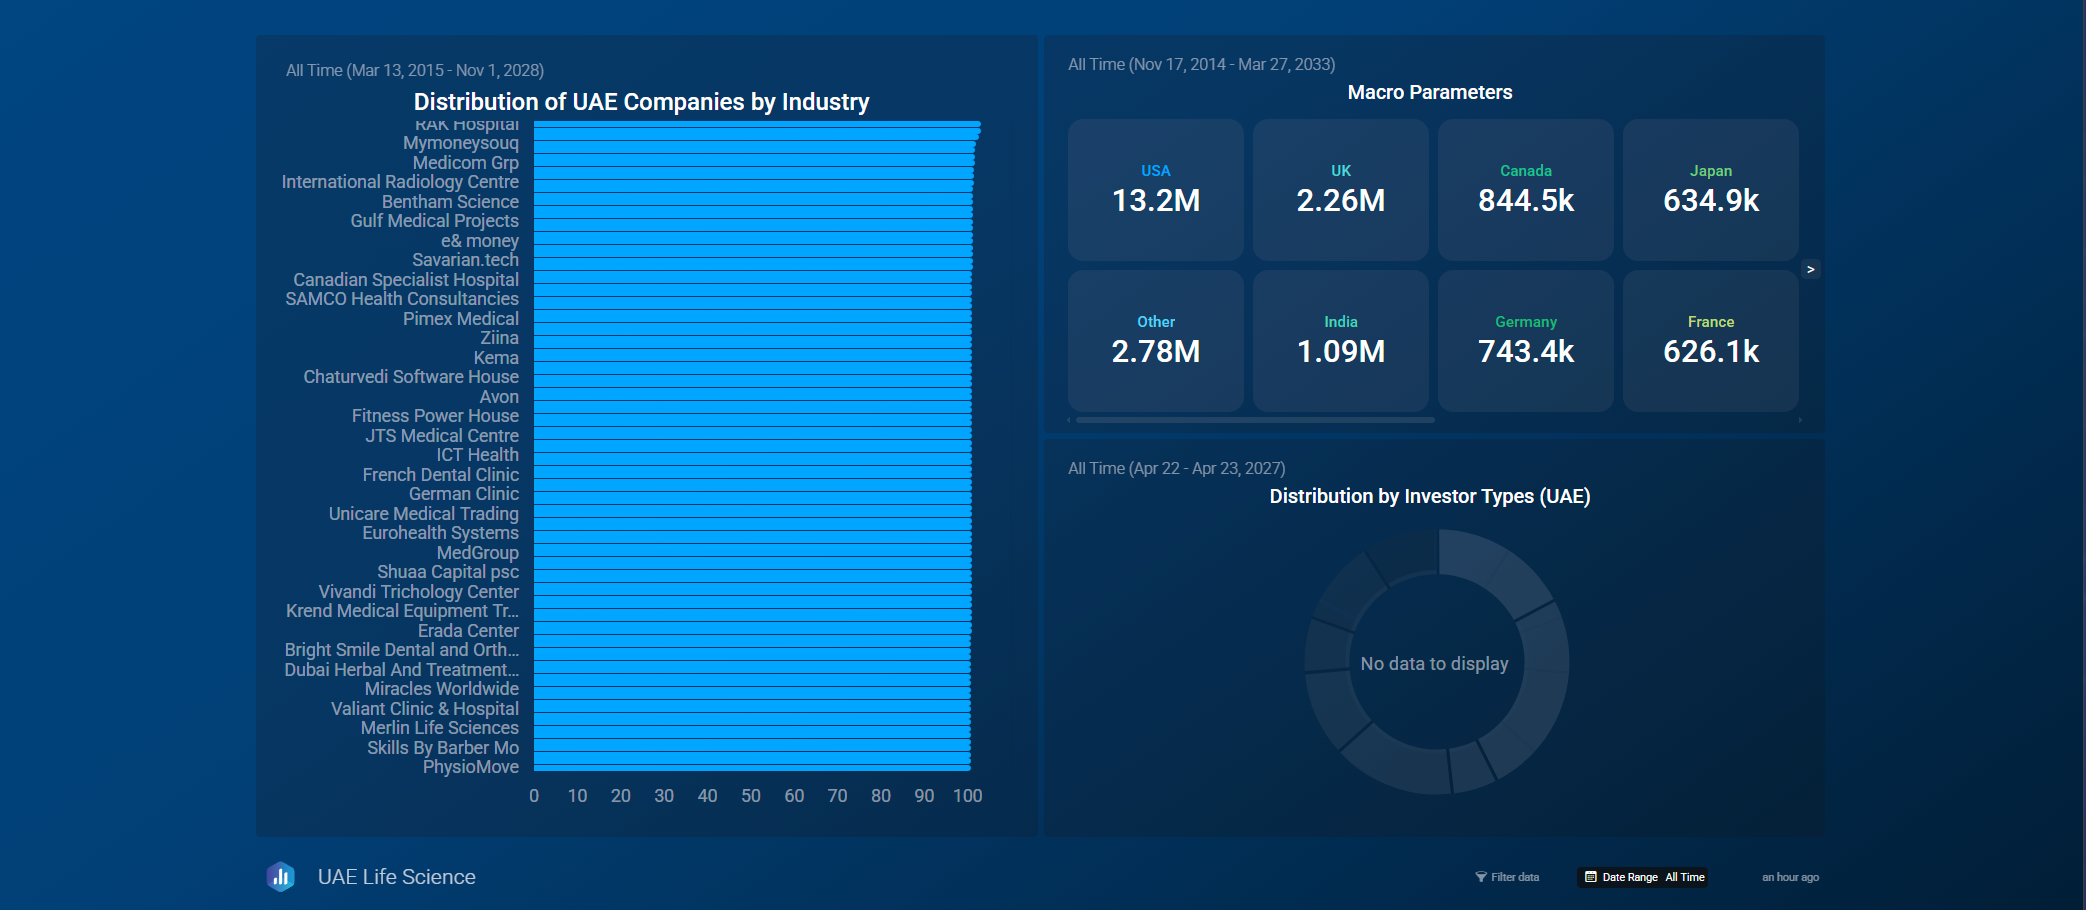Image resolution: width=2086 pixels, height=910 pixels.
Task: Click the Databox logo icon
Action: [281, 877]
